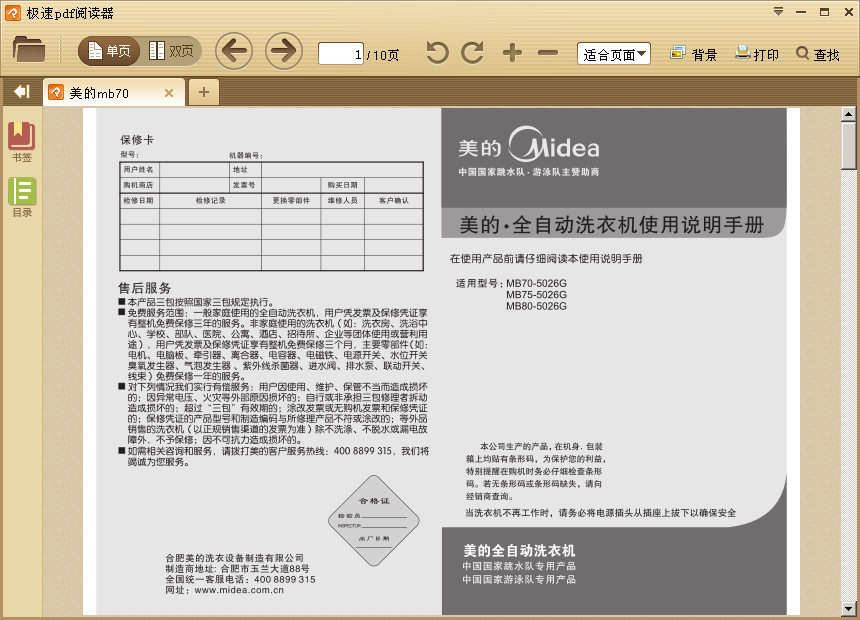Click the heading 保修卡

pos(137,140)
